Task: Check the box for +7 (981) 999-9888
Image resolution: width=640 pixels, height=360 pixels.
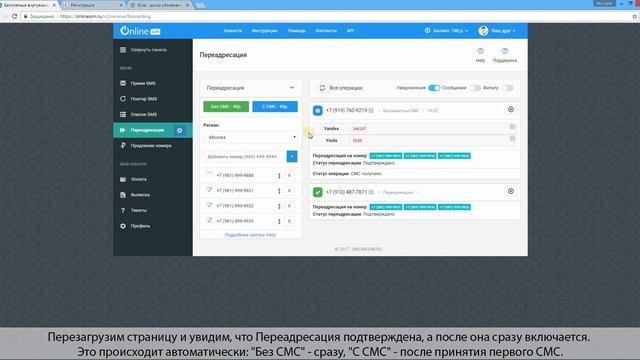Action: 209,174
